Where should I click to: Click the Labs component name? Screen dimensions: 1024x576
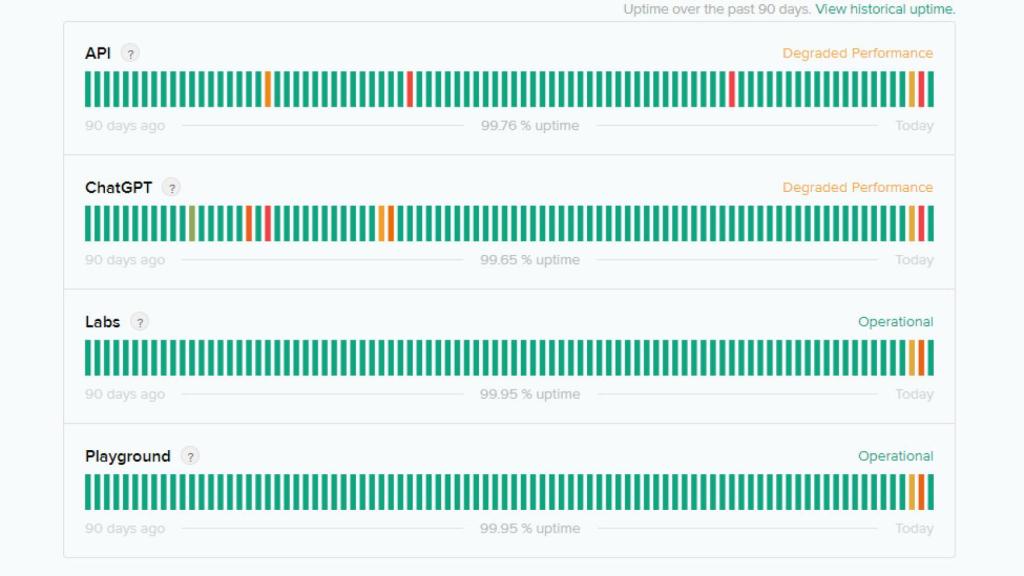click(x=103, y=322)
